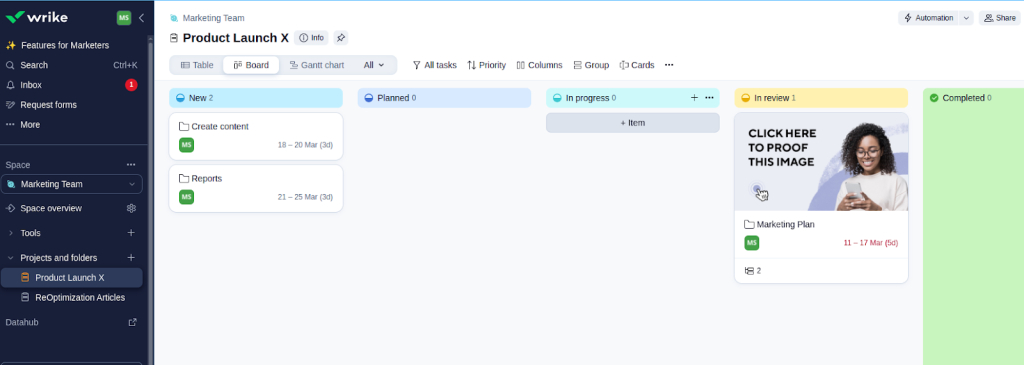1024x365 pixels.
Task: Switch to the Table view tab
Action: 197,65
